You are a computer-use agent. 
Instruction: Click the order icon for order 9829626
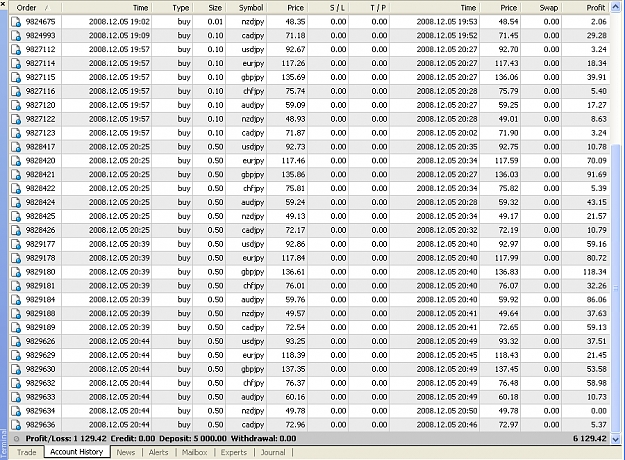16,342
